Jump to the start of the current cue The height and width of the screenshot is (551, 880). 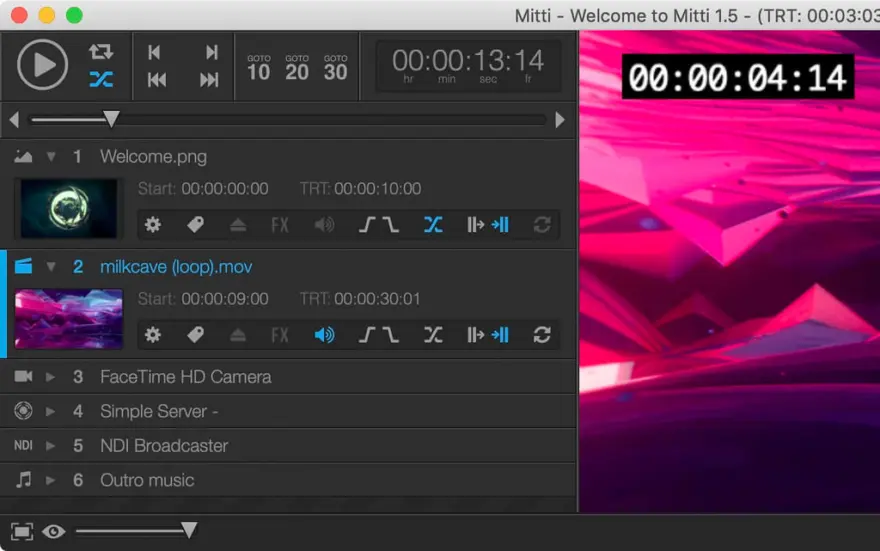click(x=154, y=52)
